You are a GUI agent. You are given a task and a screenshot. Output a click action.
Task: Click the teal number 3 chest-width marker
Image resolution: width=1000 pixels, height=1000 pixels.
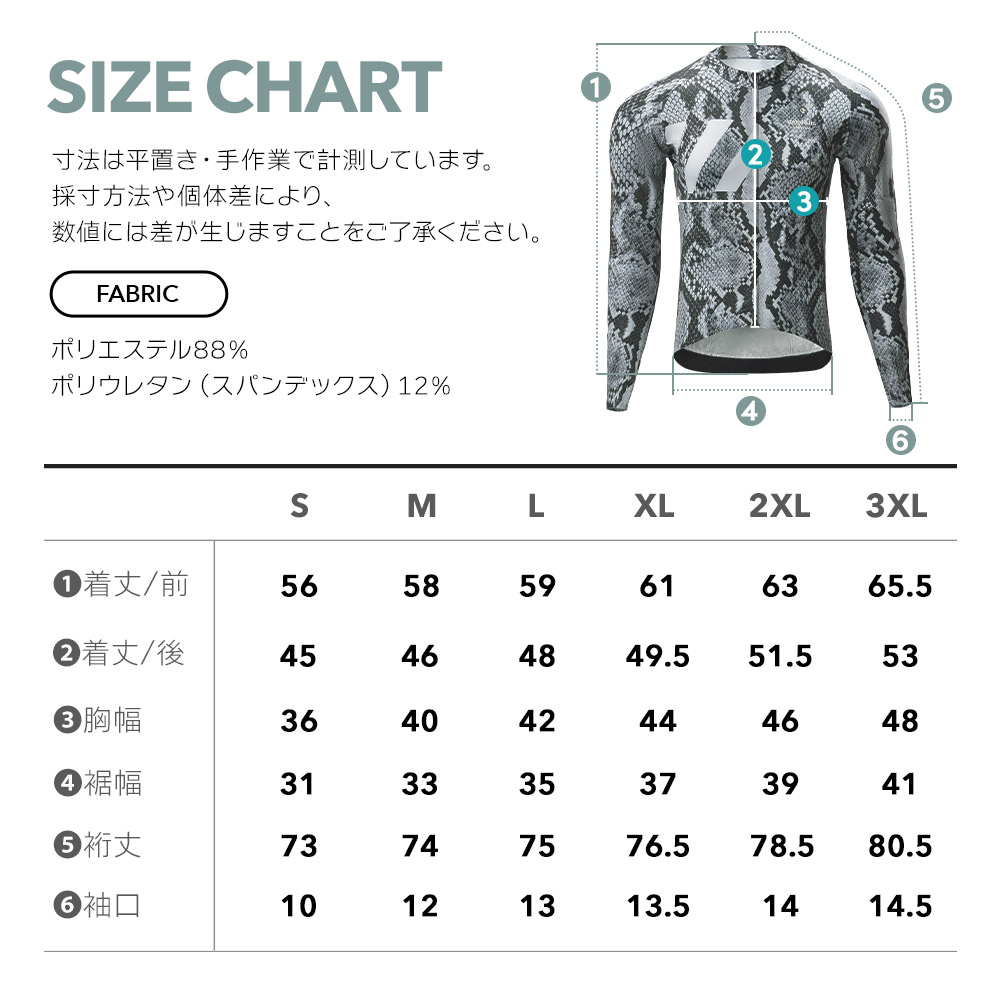[x=804, y=201]
